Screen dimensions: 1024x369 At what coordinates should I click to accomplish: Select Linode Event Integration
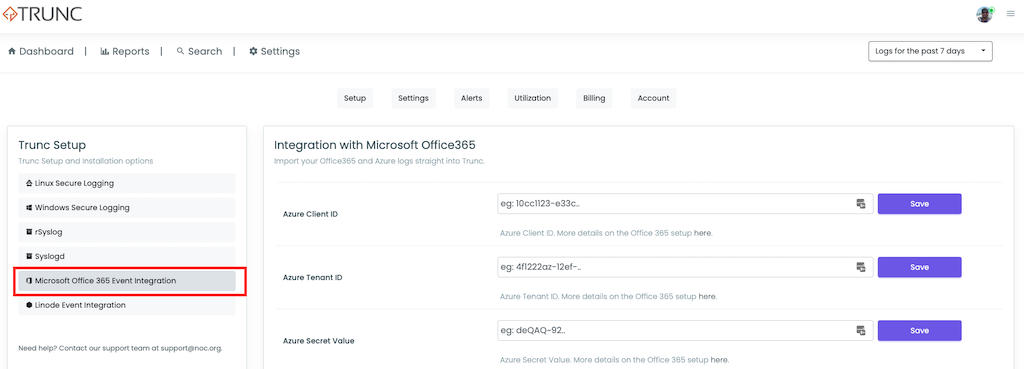coord(127,305)
